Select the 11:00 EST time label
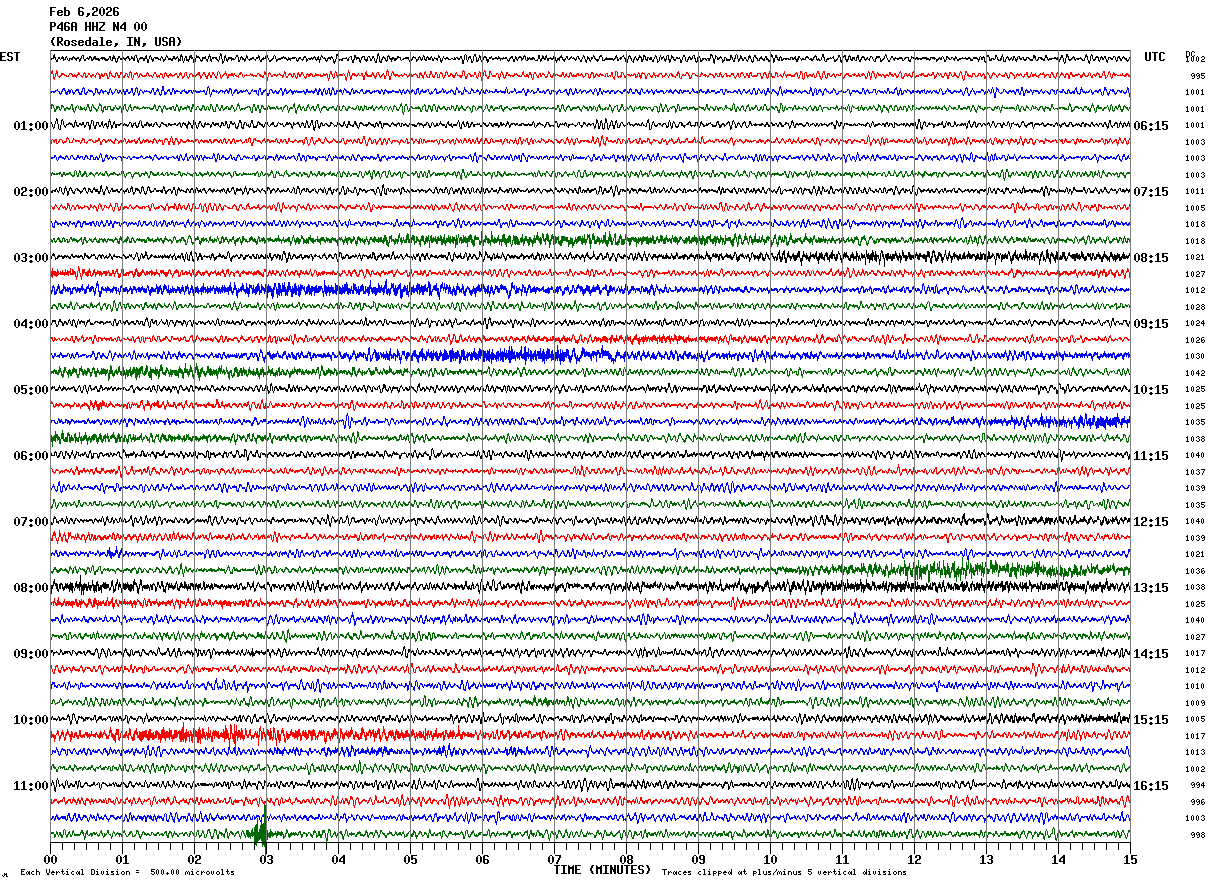 pos(31,786)
